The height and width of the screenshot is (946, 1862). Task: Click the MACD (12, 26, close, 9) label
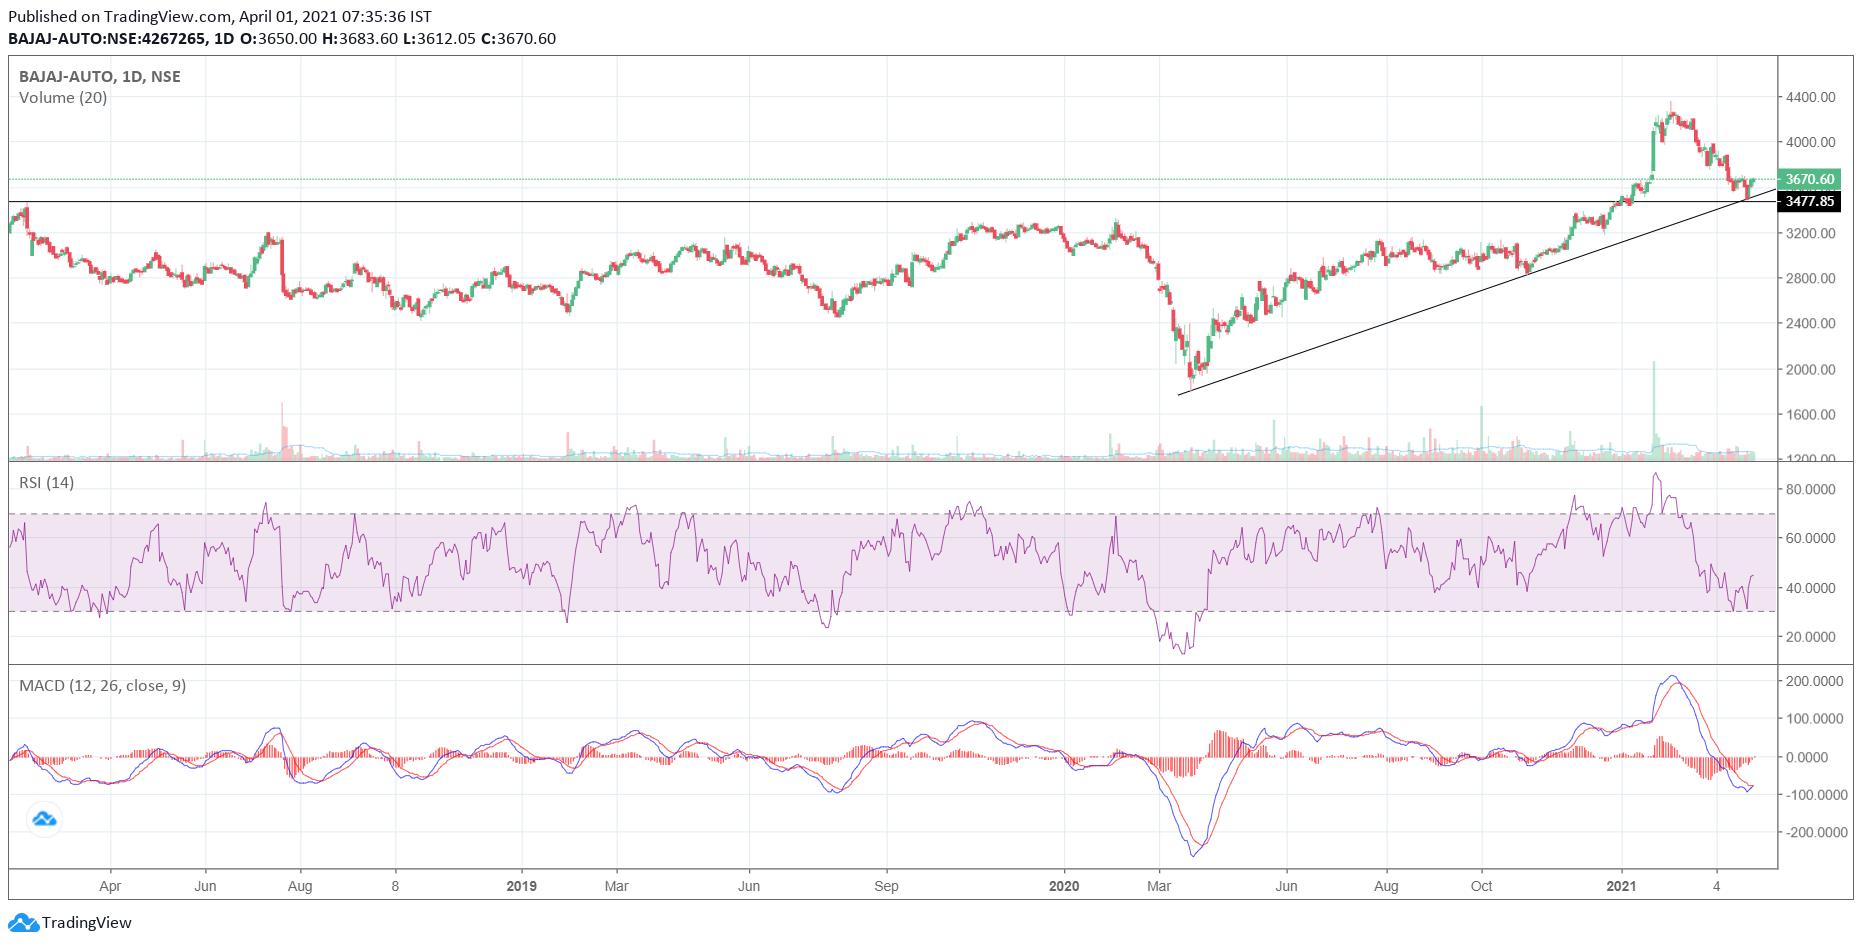point(103,686)
